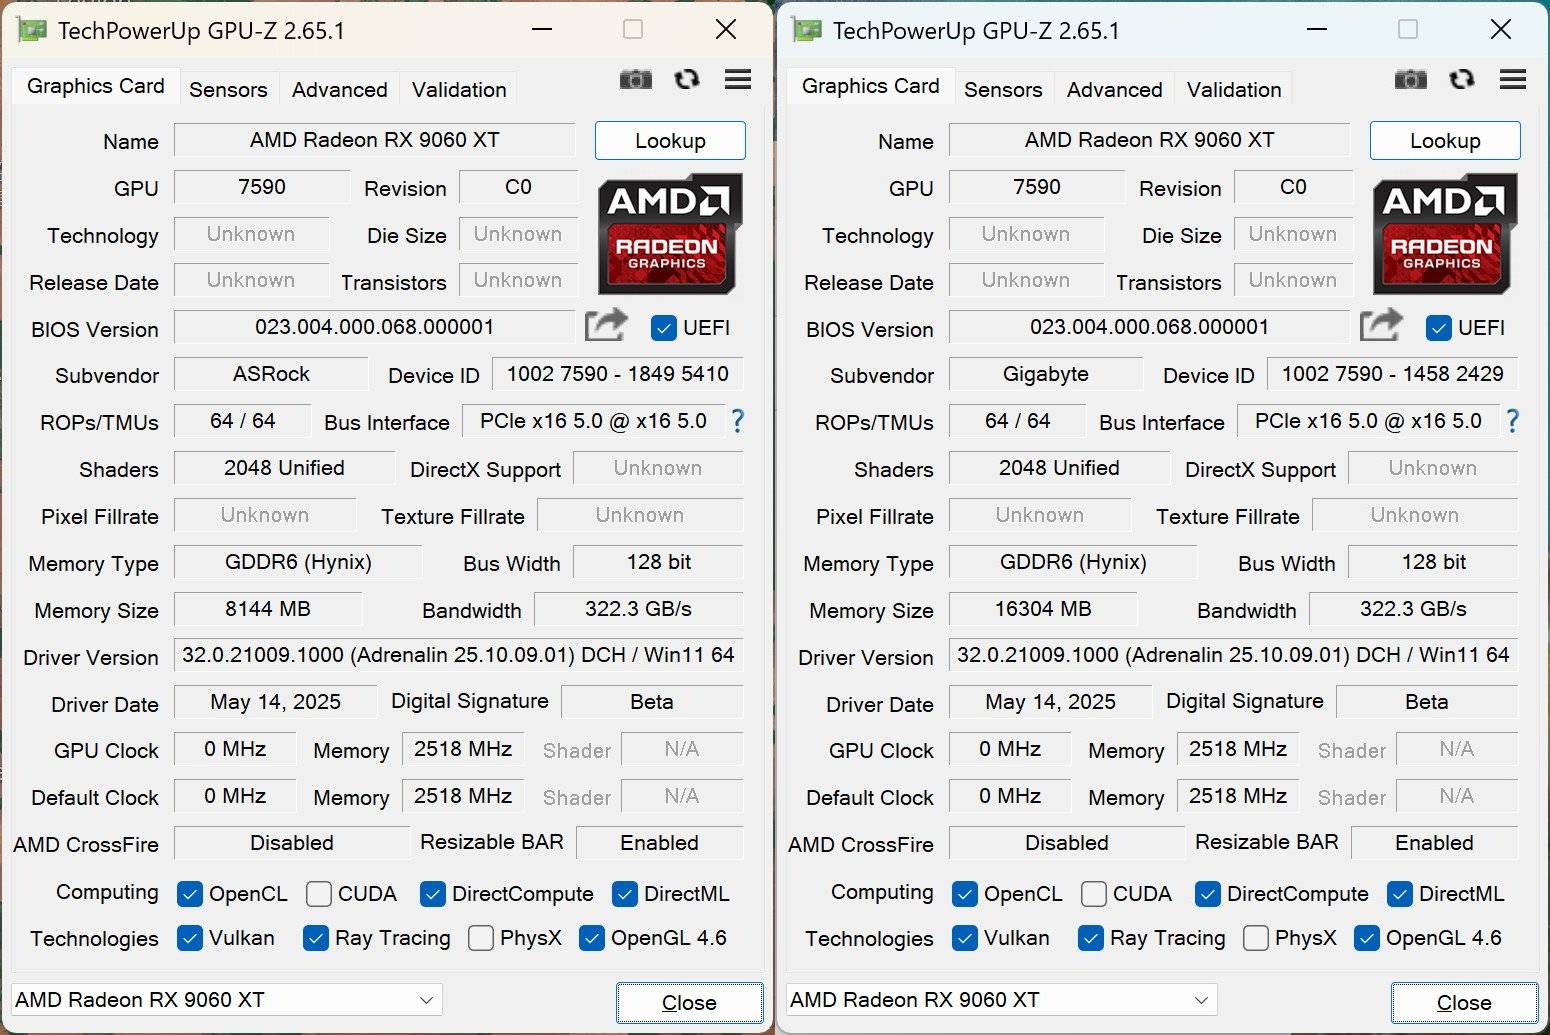Click BIOS Version field in Gigabyte window
1550x1035 pixels.
point(1149,327)
